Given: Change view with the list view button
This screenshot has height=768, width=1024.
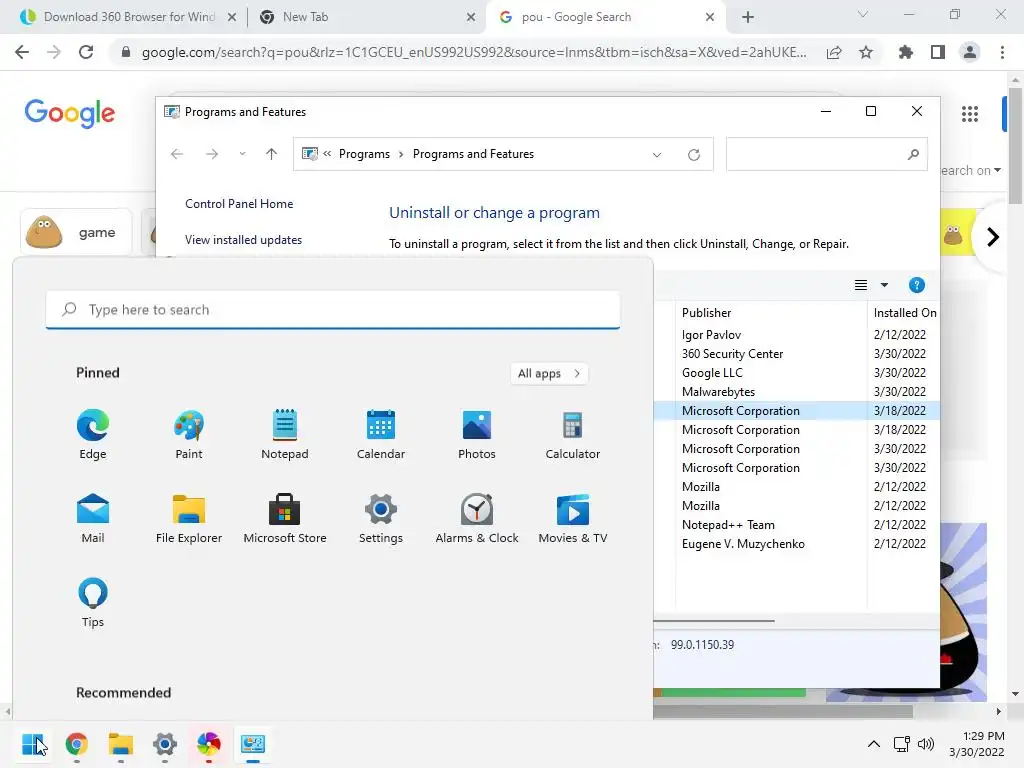Looking at the screenshot, I should [x=861, y=285].
